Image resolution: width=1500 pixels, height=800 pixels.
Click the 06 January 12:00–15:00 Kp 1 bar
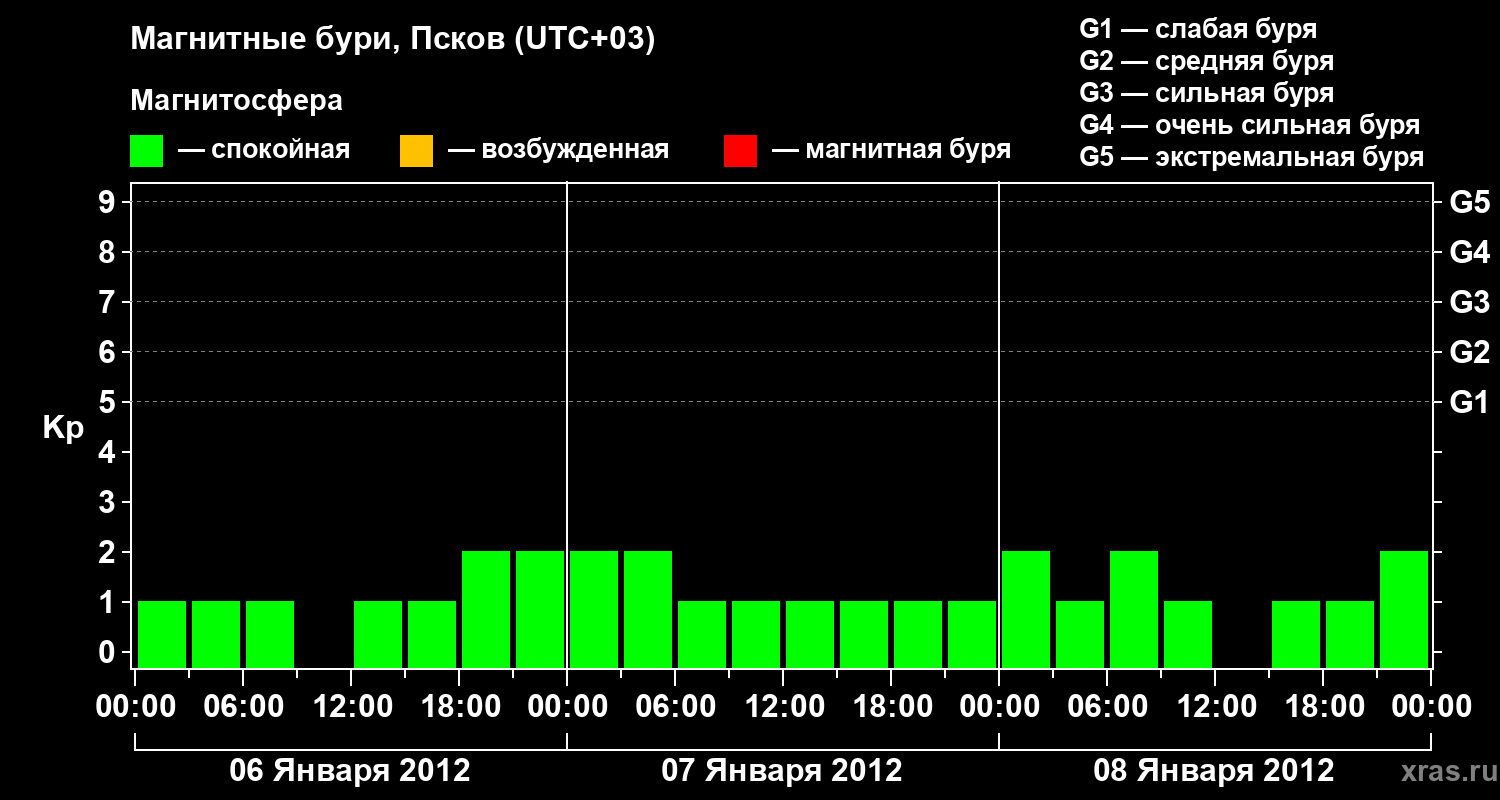[x=378, y=634]
